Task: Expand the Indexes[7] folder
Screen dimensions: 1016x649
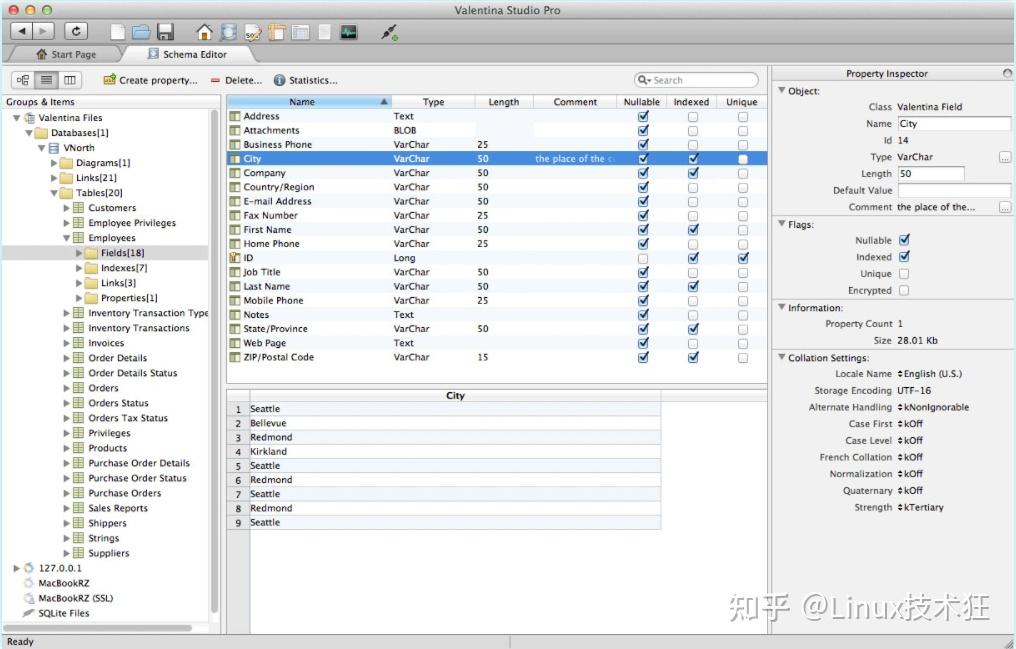Action: [79, 268]
